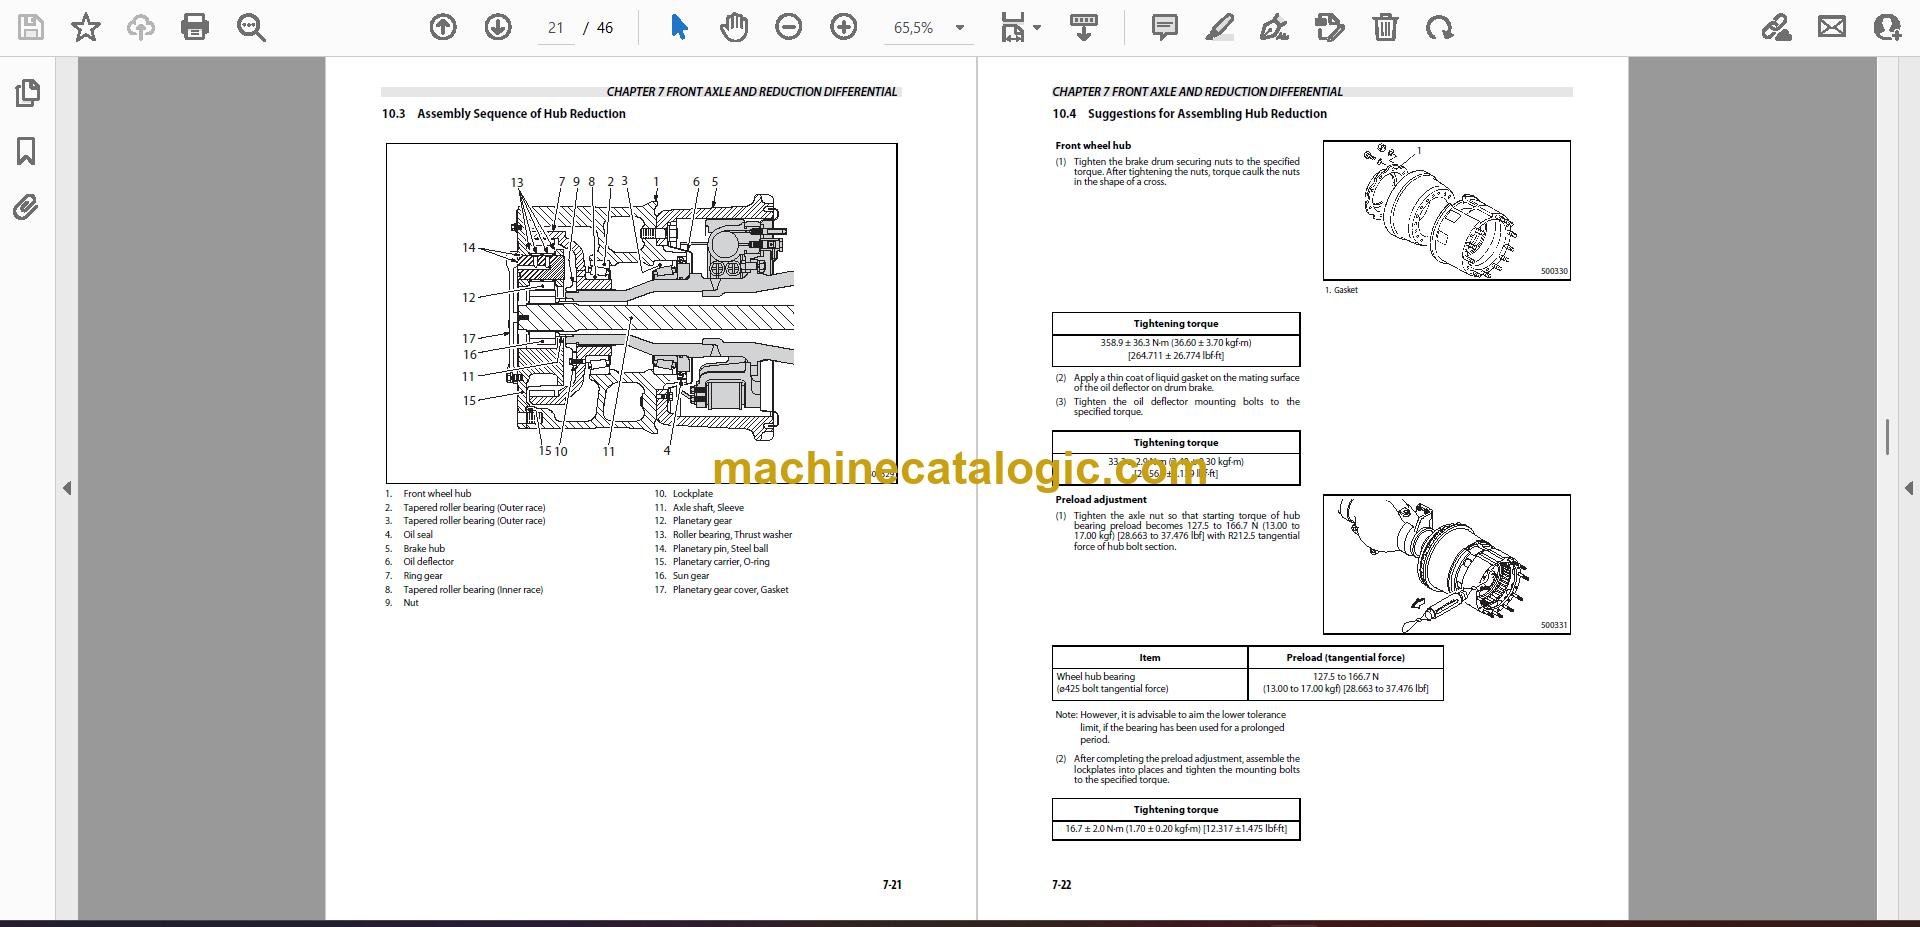Open page thumbnails panel
This screenshot has height=927, width=1920.
click(27, 94)
